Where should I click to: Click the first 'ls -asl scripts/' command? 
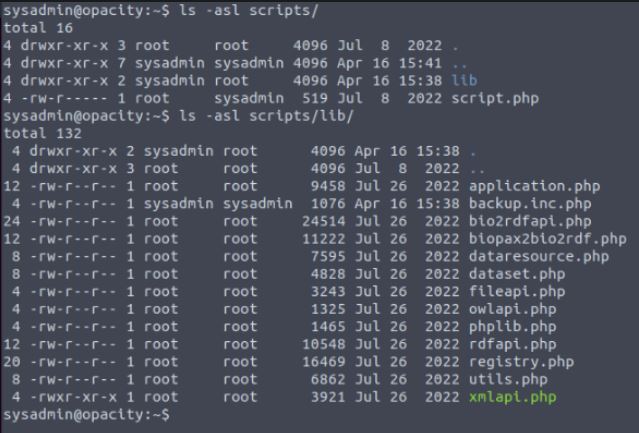click(x=249, y=10)
